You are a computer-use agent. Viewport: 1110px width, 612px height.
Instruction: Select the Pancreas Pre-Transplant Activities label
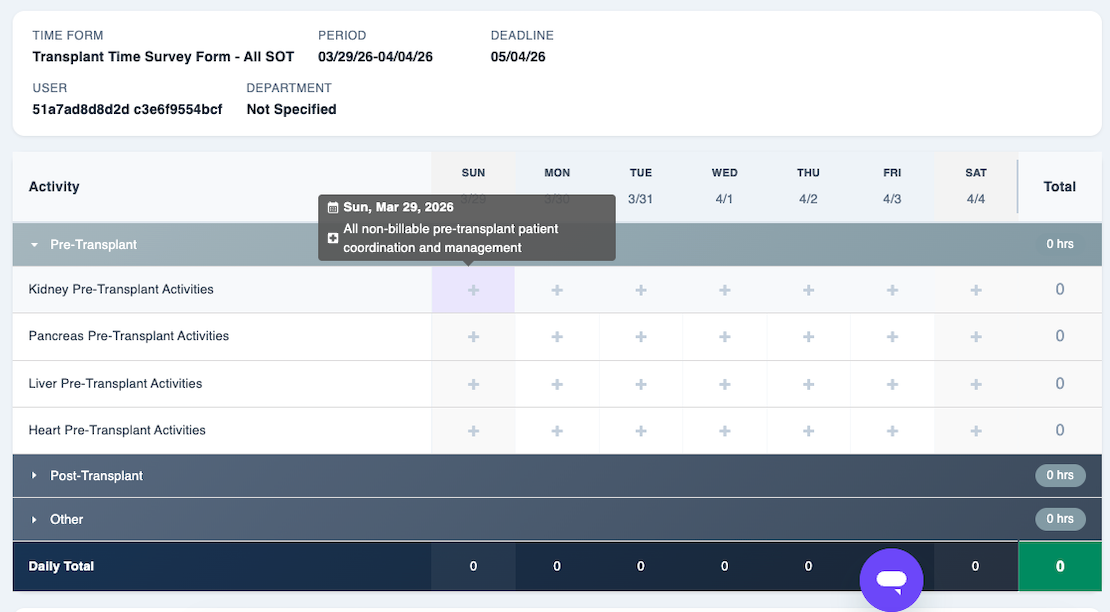129,336
